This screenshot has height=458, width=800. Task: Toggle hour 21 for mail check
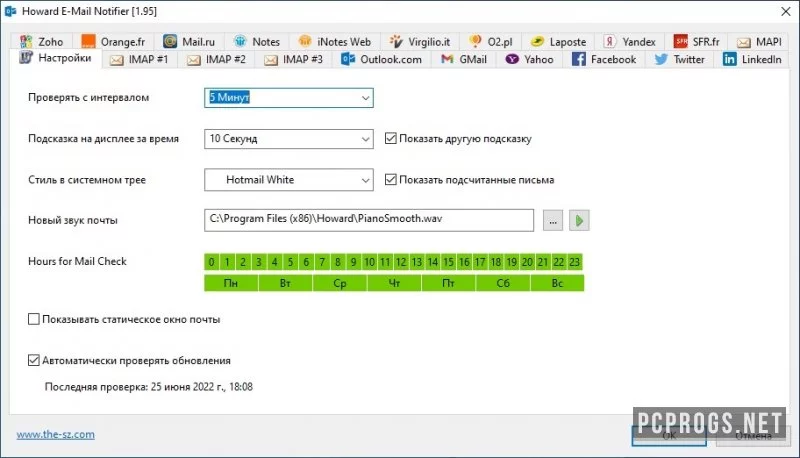point(543,262)
